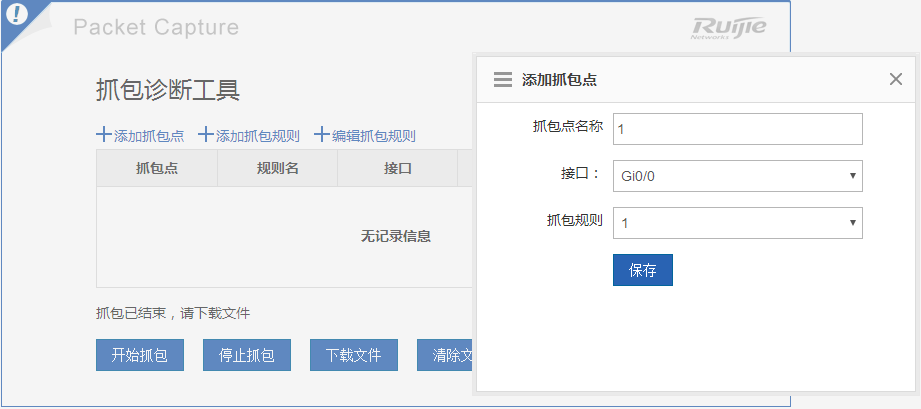
Task: Select the 抓包点 column header
Action: tap(157, 168)
